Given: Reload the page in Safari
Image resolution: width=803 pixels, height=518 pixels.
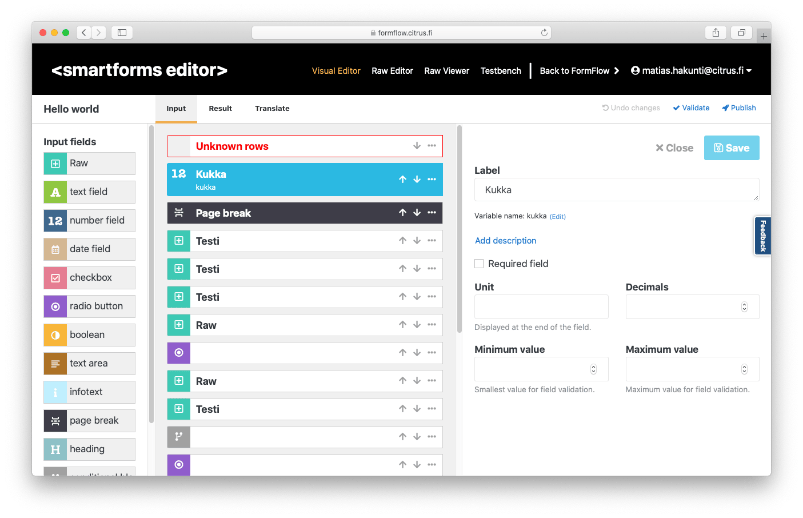Looking at the screenshot, I should point(544,32).
